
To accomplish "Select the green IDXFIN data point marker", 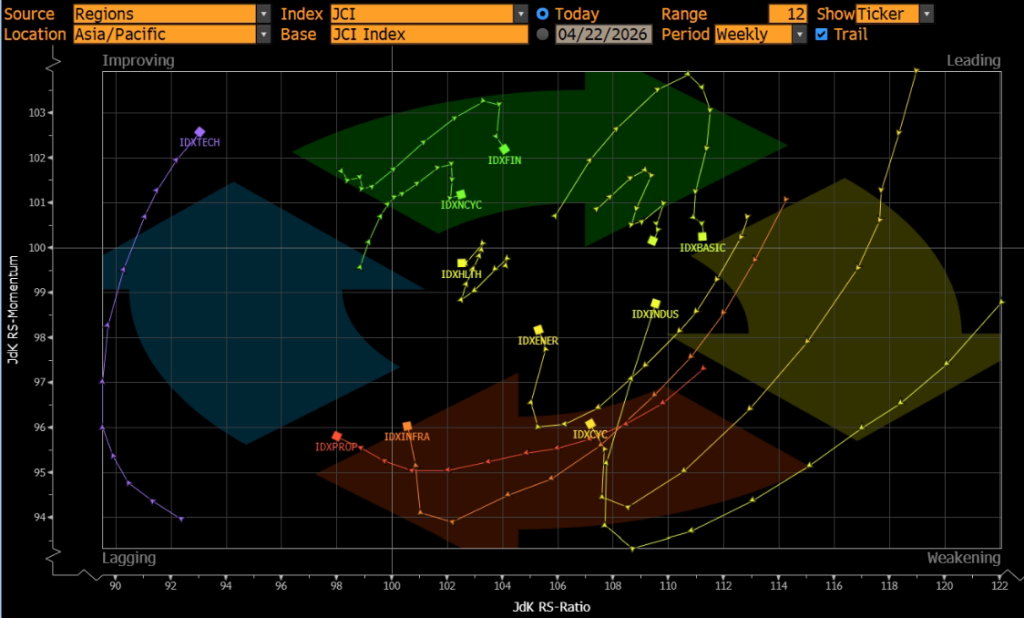I will click(x=504, y=149).
